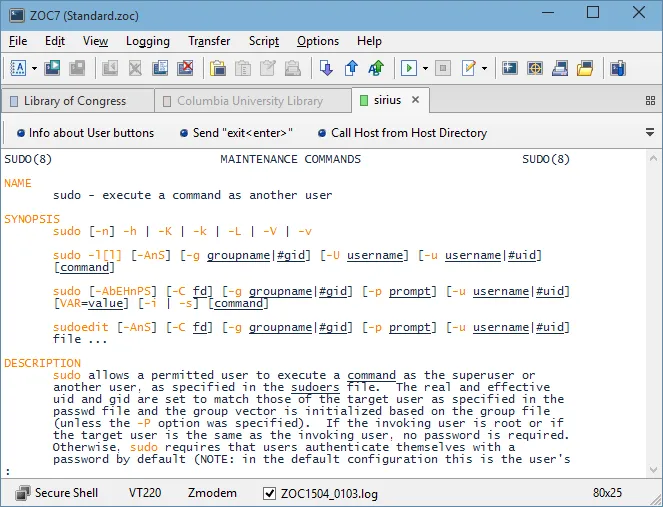Switch to Columbia University Library tab
Viewport: 663px width, 507px height.
pos(250,101)
